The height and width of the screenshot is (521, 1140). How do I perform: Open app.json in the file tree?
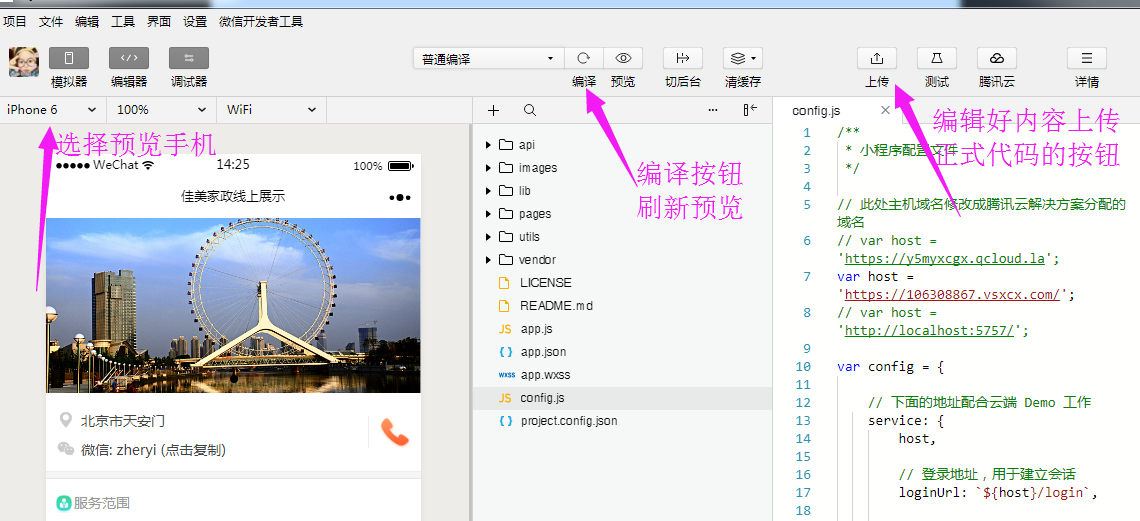pyautogui.click(x=543, y=352)
